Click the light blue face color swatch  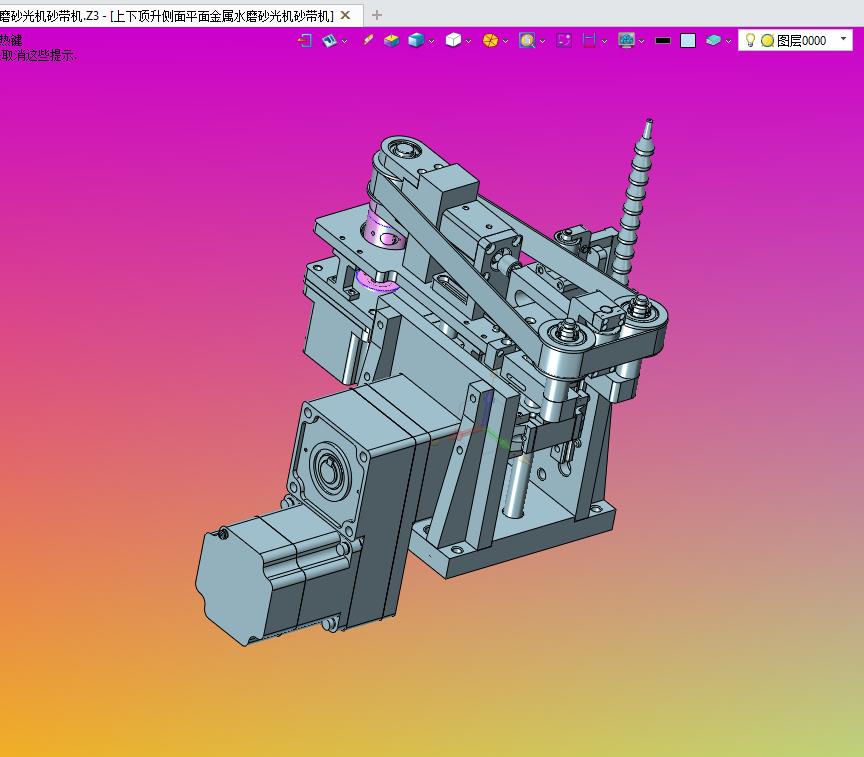pyautogui.click(x=688, y=41)
